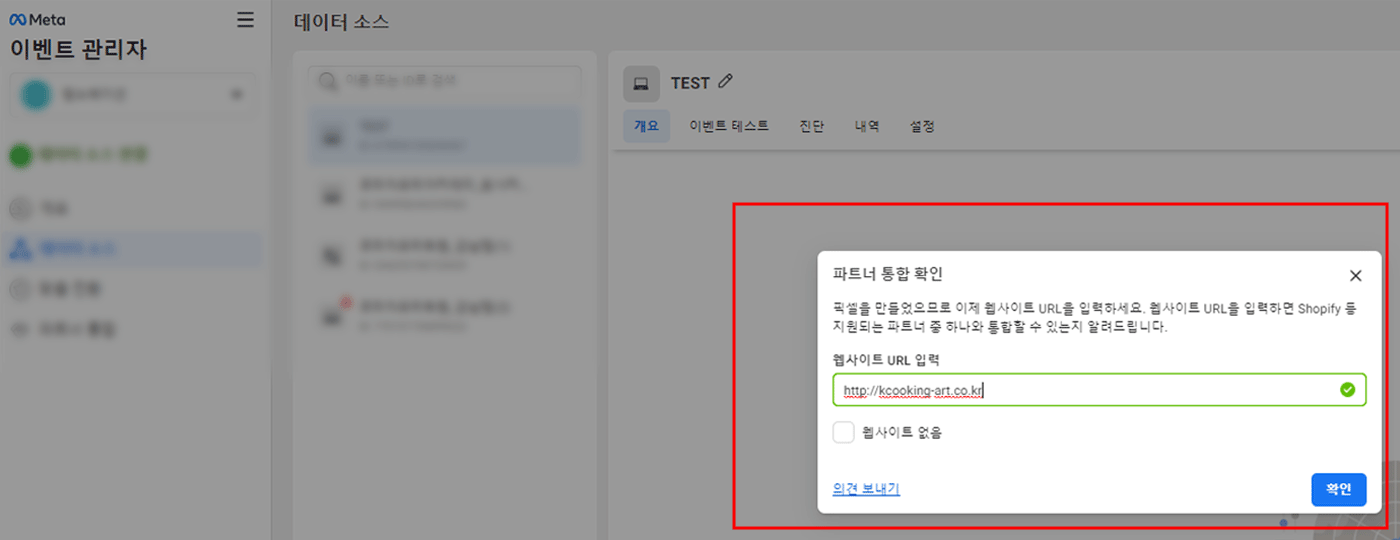Open the 이벤트 테스트 tab
This screenshot has width=1400, height=540.
point(729,127)
